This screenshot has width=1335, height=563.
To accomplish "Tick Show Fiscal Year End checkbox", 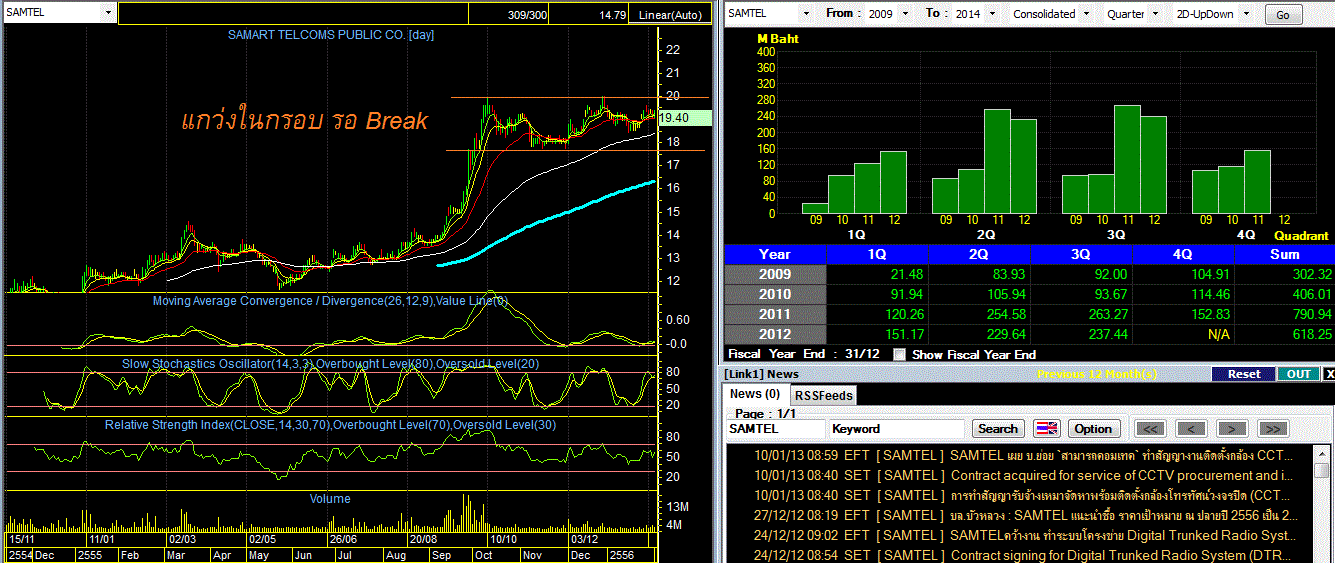I will pos(899,354).
